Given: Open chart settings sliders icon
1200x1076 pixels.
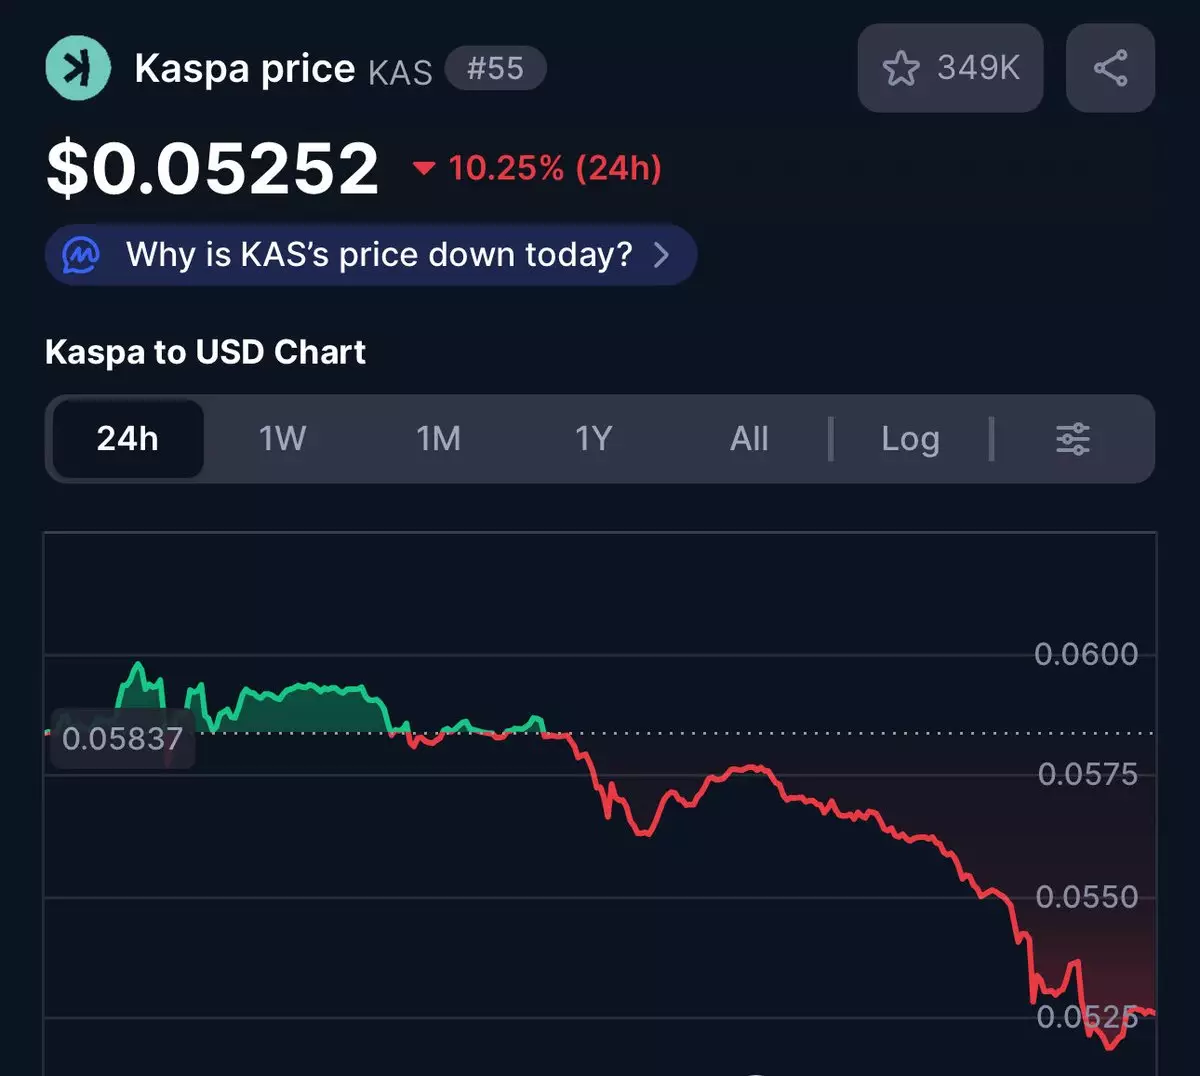Looking at the screenshot, I should click(1073, 439).
